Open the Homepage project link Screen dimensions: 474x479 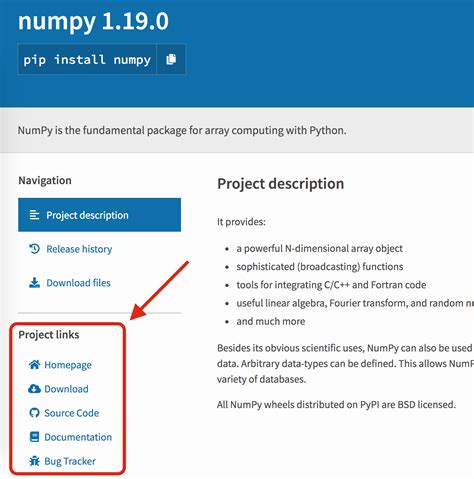pos(68,365)
